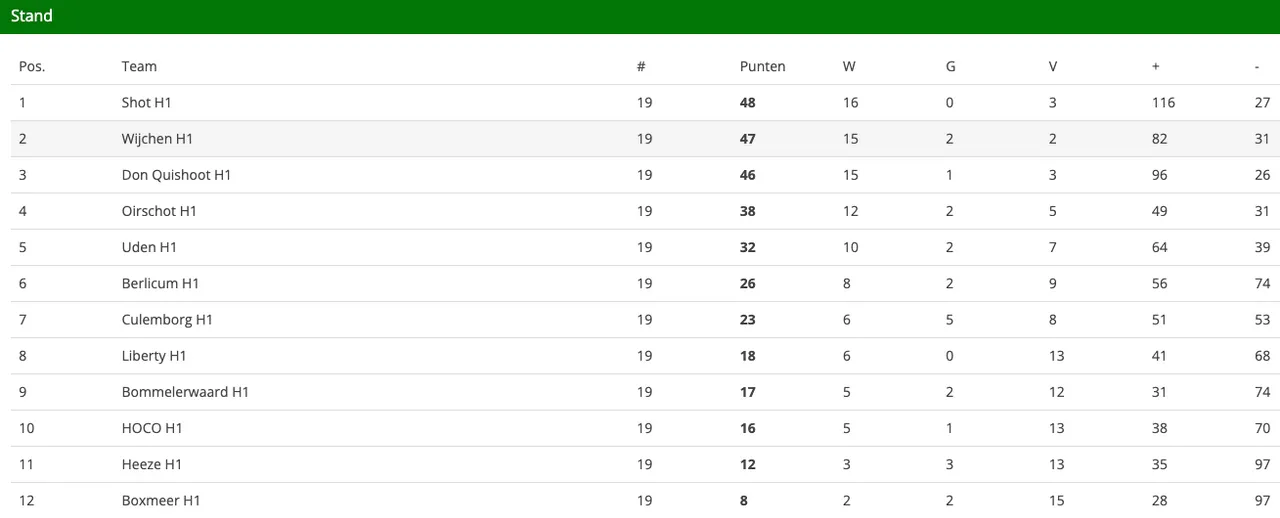Click the Punten column header
The height and width of the screenshot is (518, 1280).
(x=762, y=67)
